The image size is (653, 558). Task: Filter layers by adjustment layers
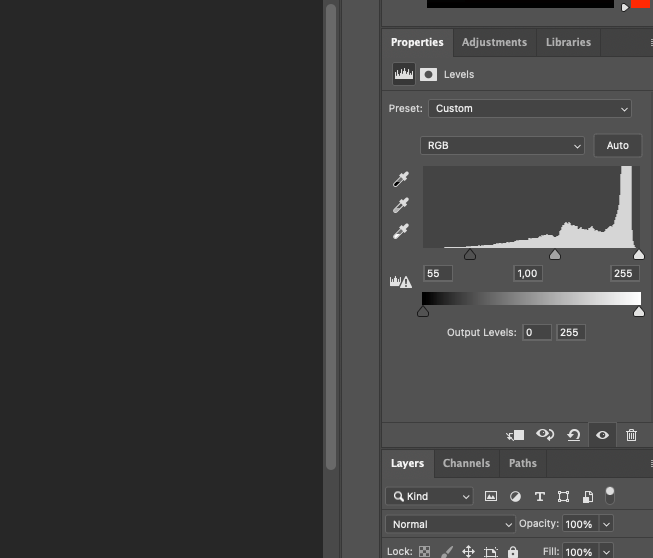point(515,496)
